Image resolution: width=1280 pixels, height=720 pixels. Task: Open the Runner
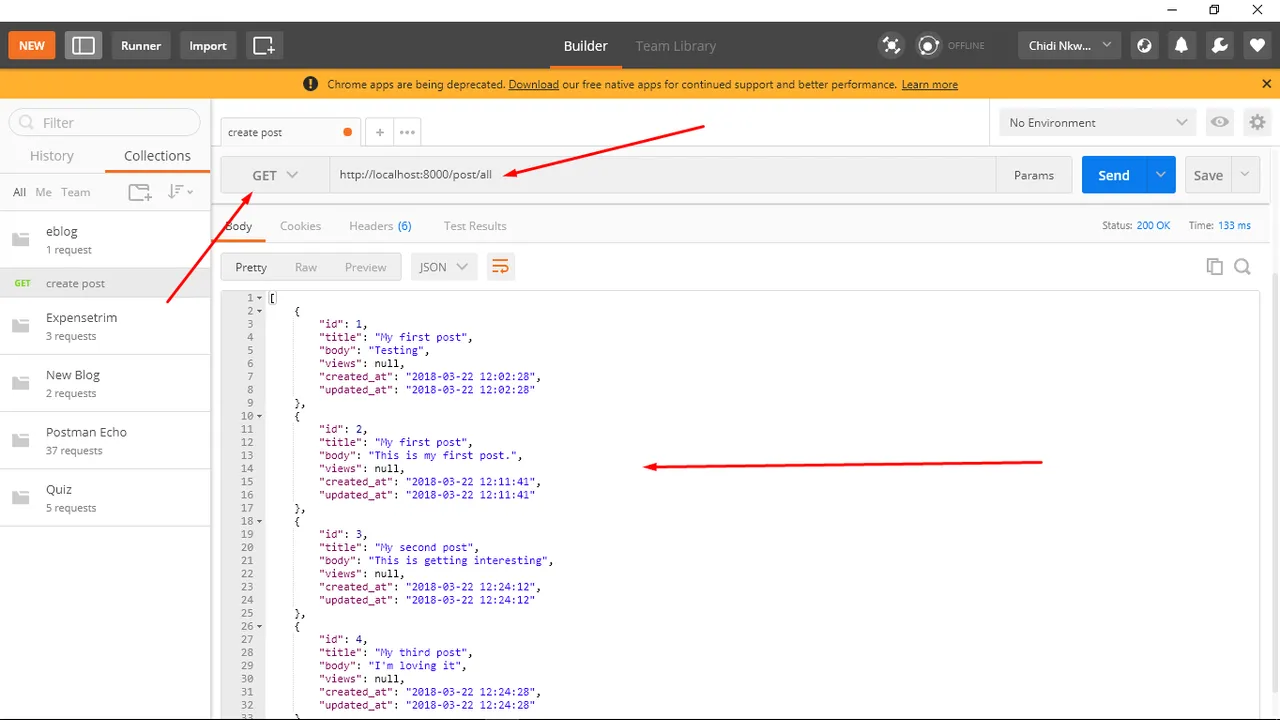click(x=141, y=46)
